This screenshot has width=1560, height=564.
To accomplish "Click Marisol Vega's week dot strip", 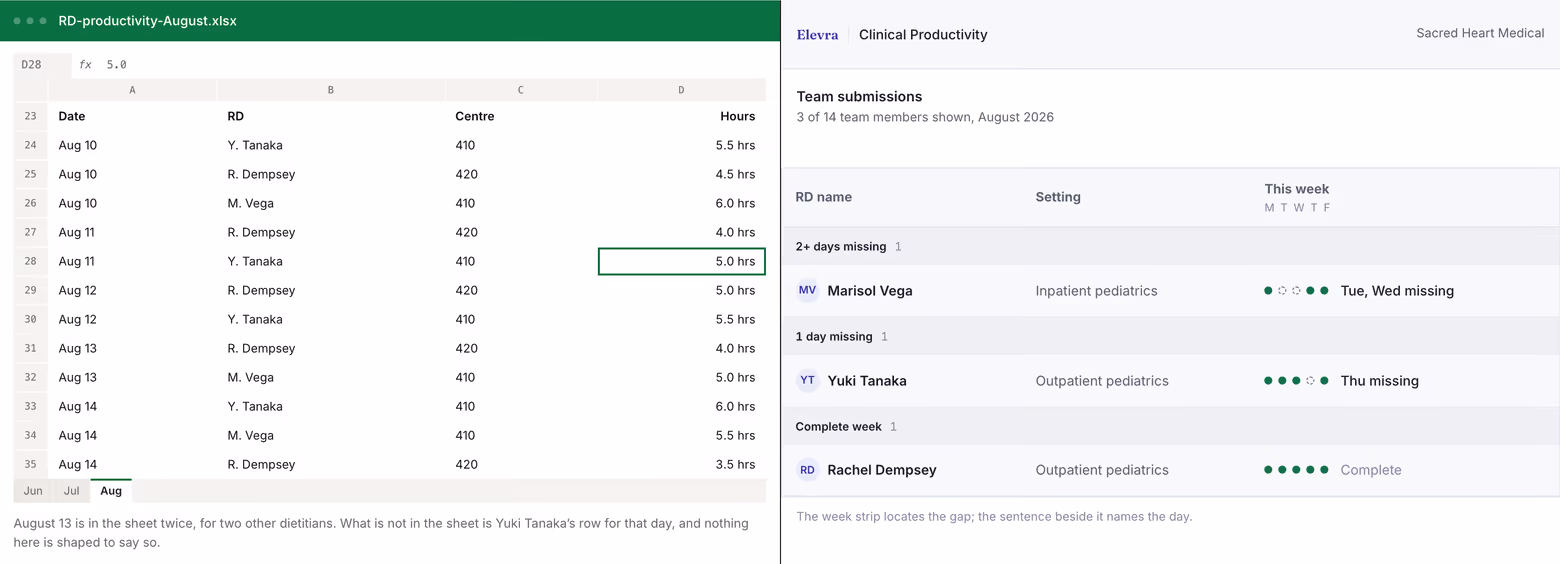I will [x=1296, y=291].
